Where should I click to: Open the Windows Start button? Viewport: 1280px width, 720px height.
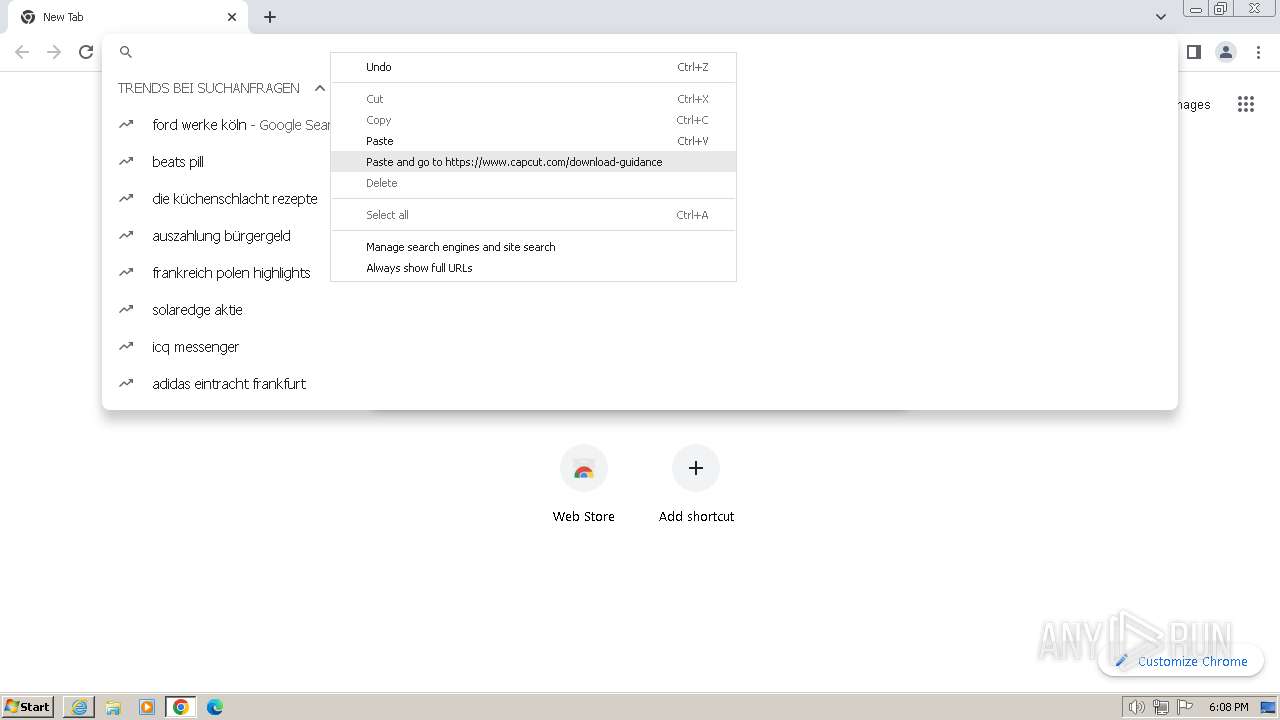pos(28,707)
